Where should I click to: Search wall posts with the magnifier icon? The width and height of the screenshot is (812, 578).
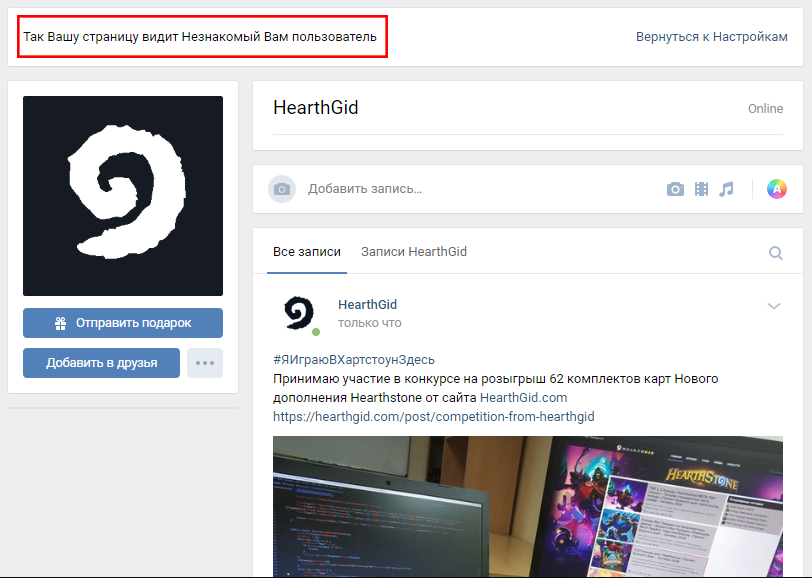click(x=775, y=253)
